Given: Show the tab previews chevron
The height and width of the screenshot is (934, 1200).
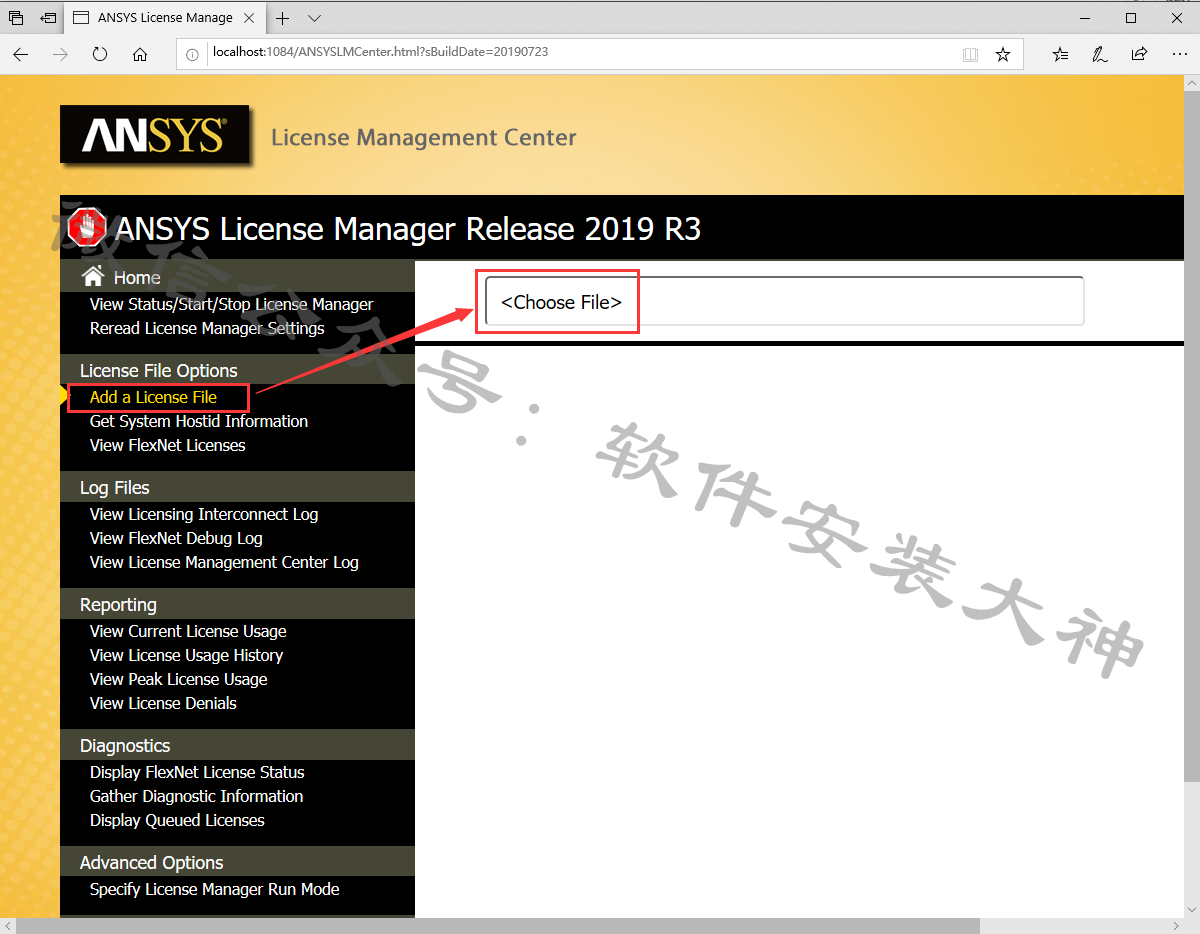Looking at the screenshot, I should click(314, 18).
